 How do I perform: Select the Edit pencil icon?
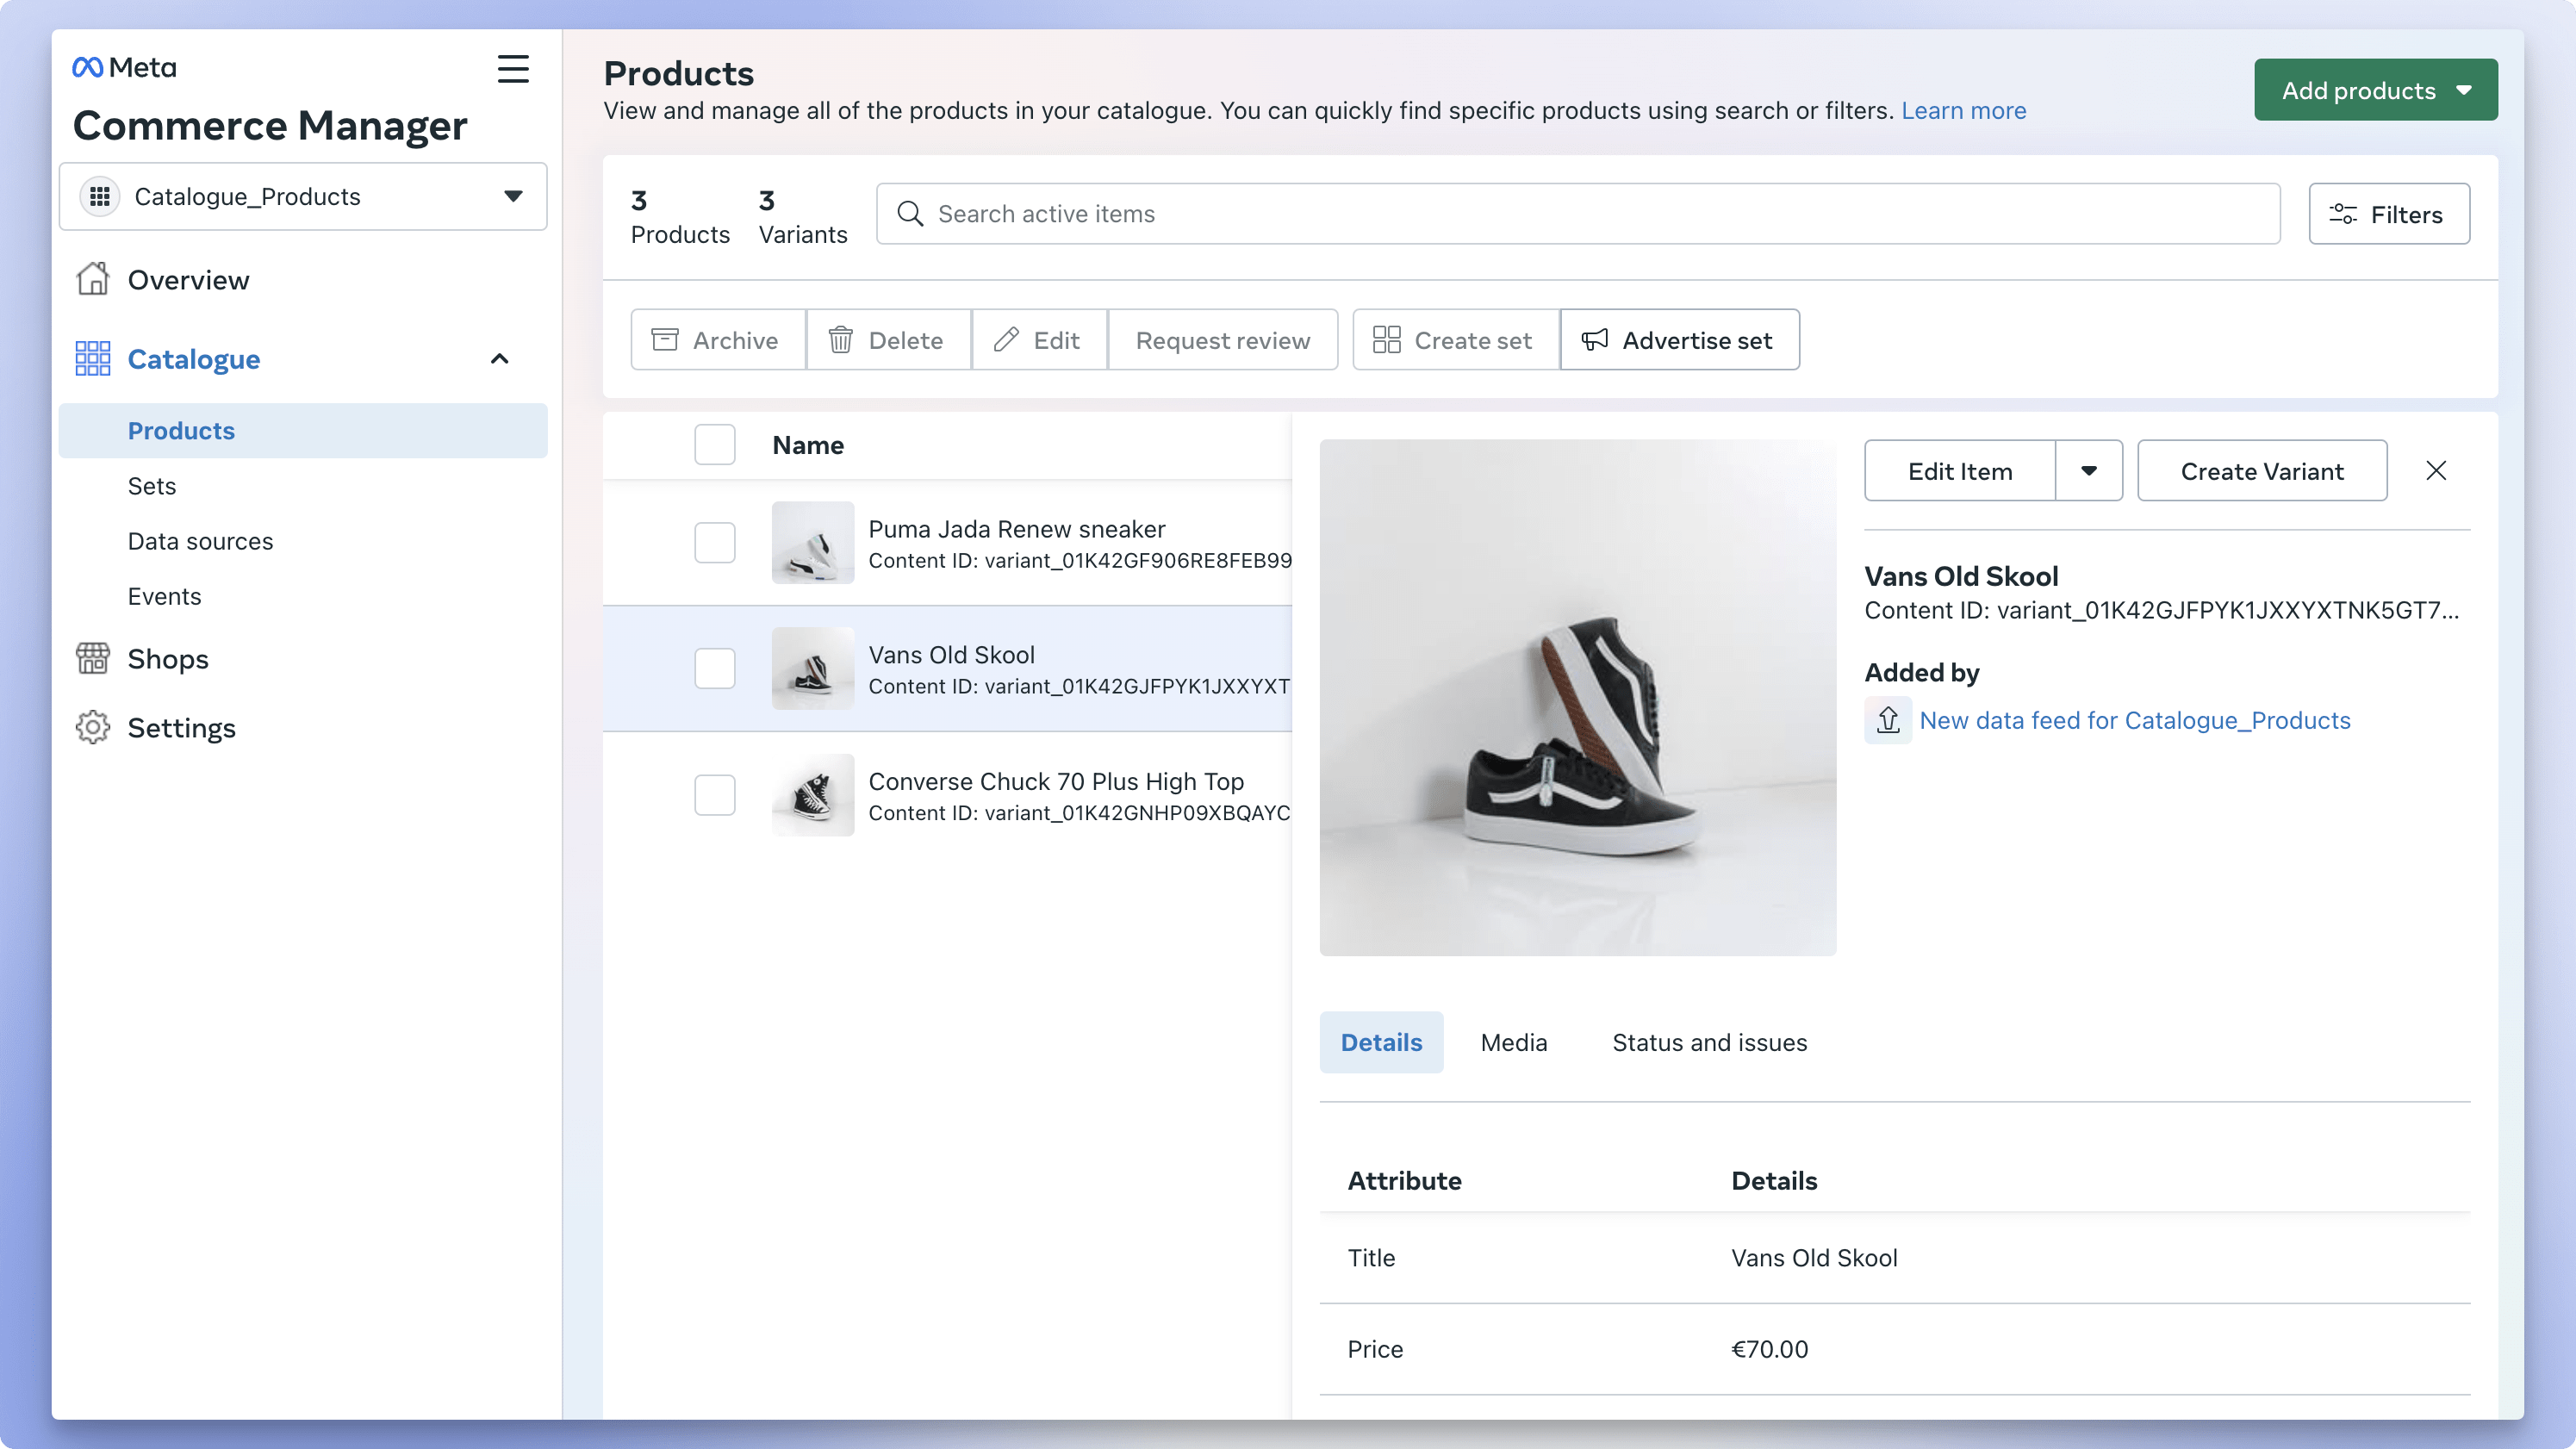click(x=1007, y=339)
